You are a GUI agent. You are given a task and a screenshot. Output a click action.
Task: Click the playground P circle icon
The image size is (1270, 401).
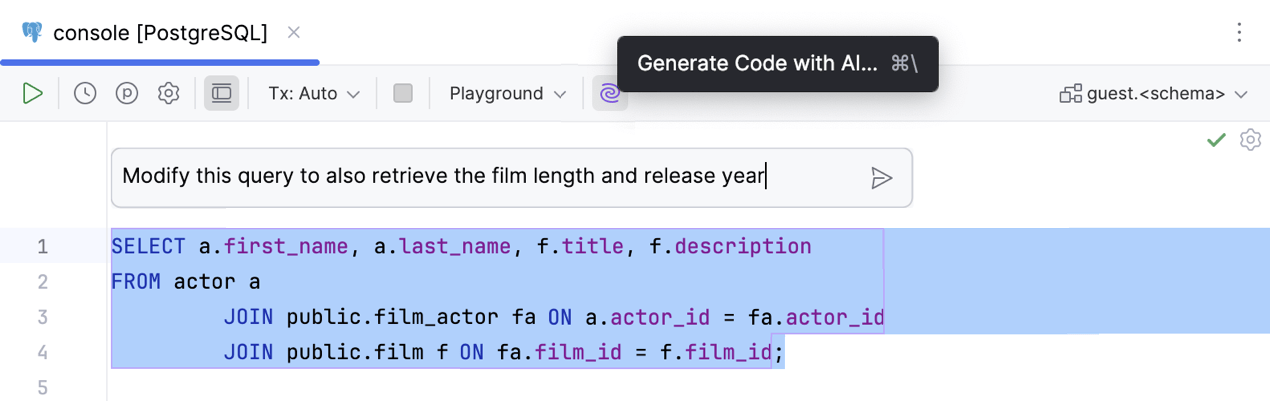click(x=127, y=94)
